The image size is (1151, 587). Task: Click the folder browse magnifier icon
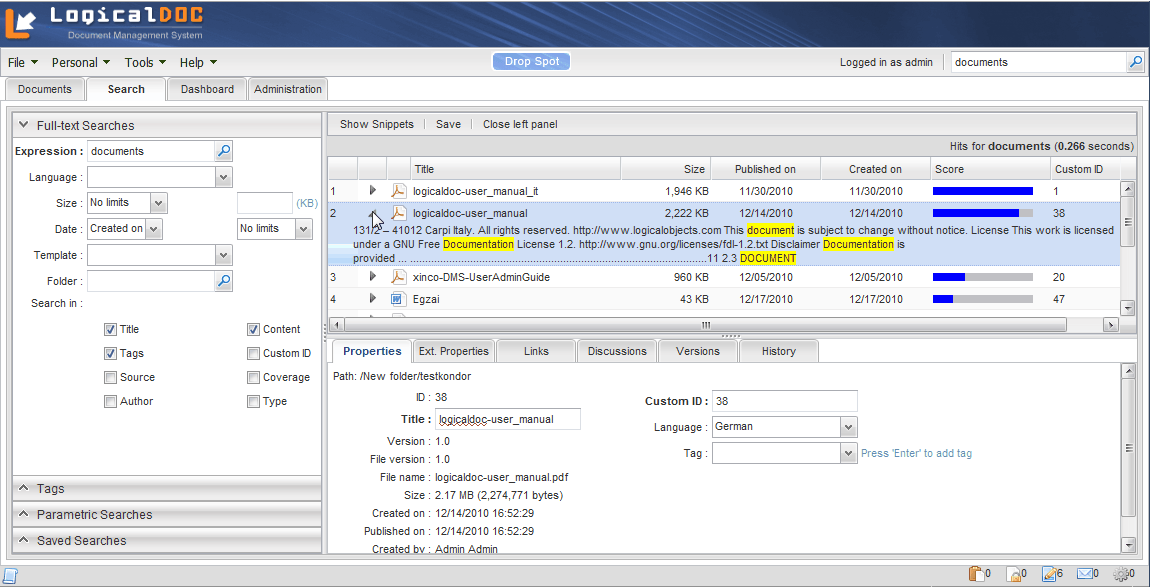(224, 280)
